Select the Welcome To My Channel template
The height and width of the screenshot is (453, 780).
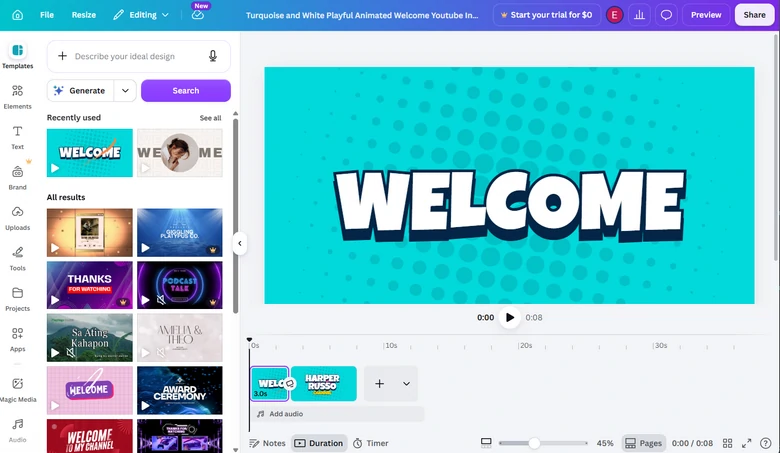[x=90, y=436]
